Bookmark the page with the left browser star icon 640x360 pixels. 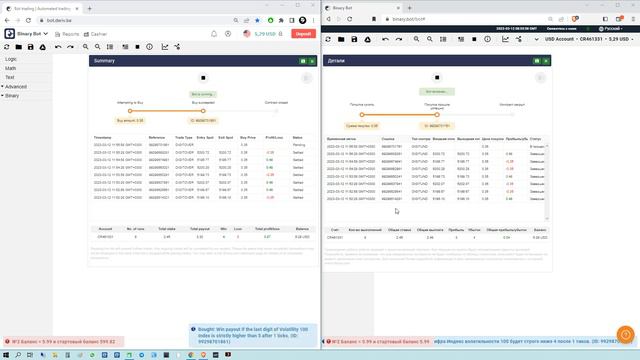click(257, 20)
